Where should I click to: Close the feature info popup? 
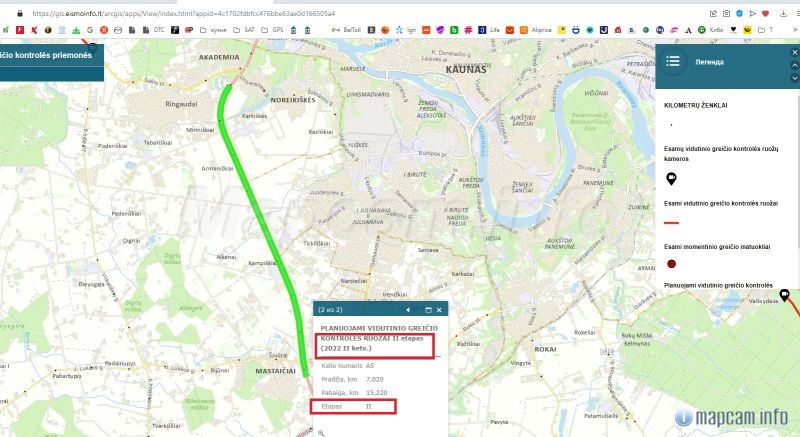(x=440, y=310)
